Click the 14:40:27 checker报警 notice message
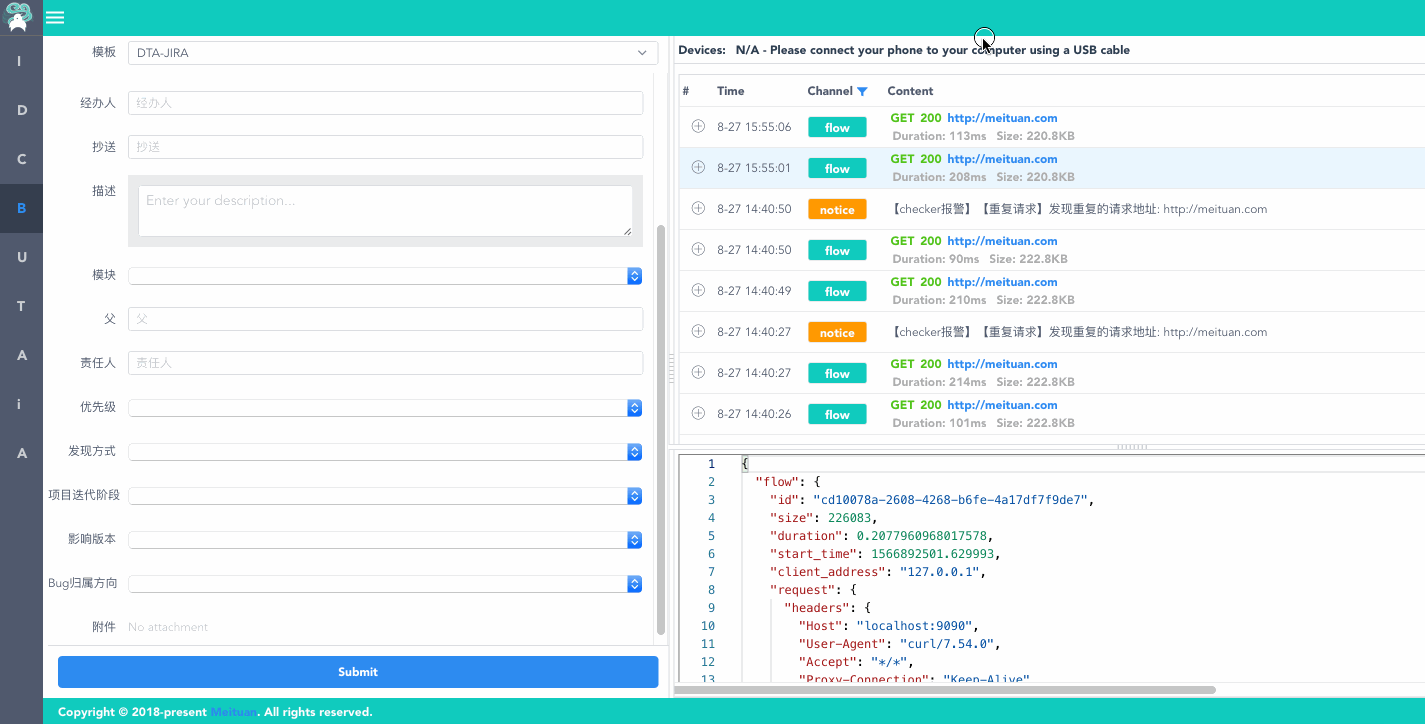 1079,332
